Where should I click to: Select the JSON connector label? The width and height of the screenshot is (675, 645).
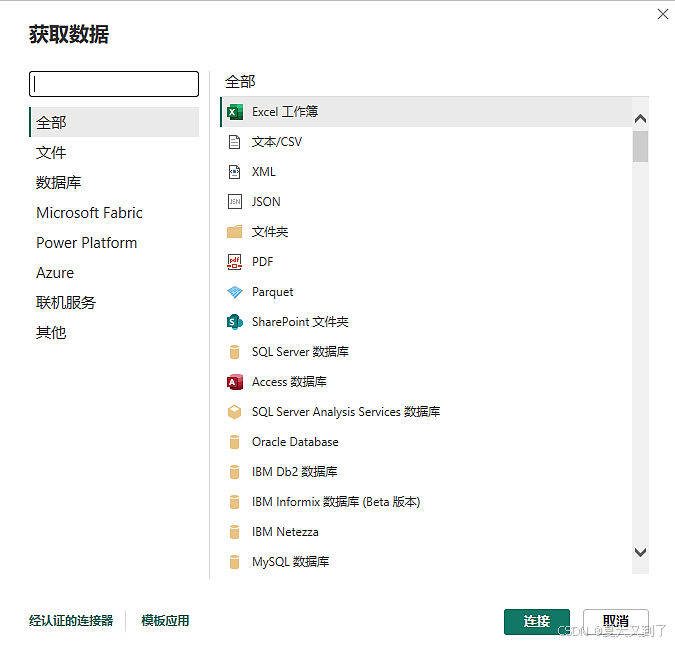pos(266,202)
